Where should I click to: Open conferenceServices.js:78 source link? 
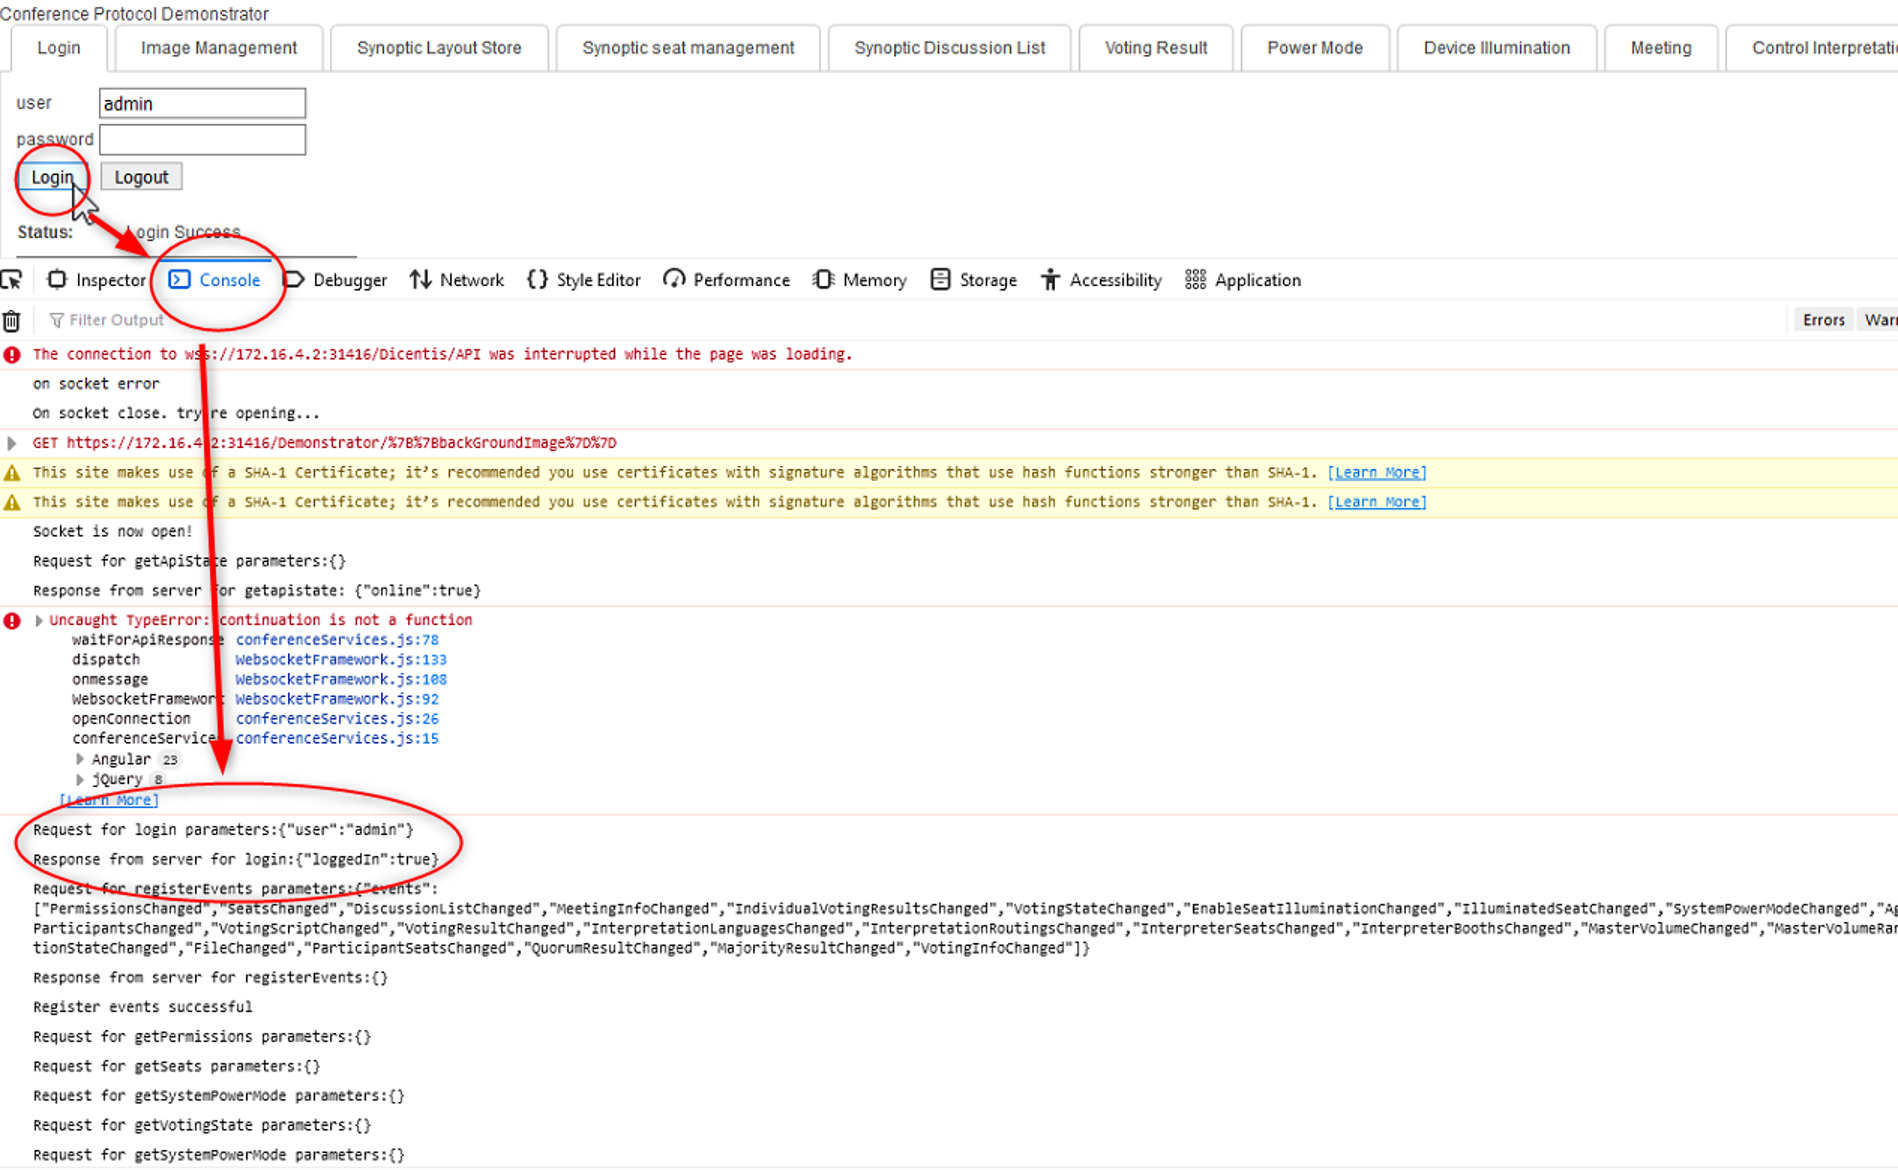click(337, 640)
